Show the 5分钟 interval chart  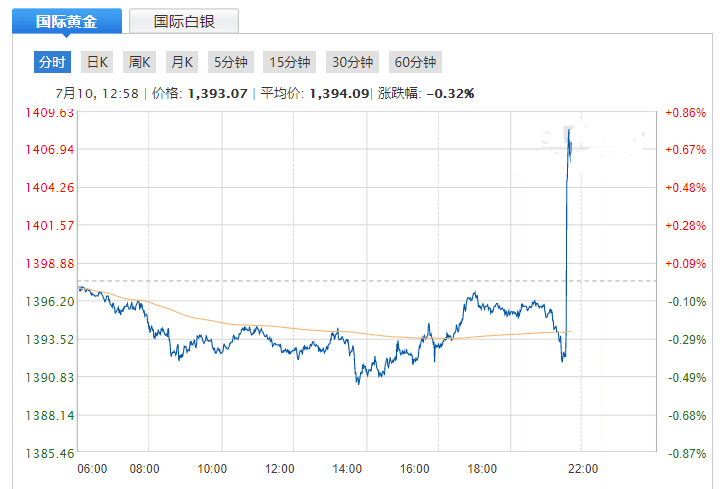[231, 62]
